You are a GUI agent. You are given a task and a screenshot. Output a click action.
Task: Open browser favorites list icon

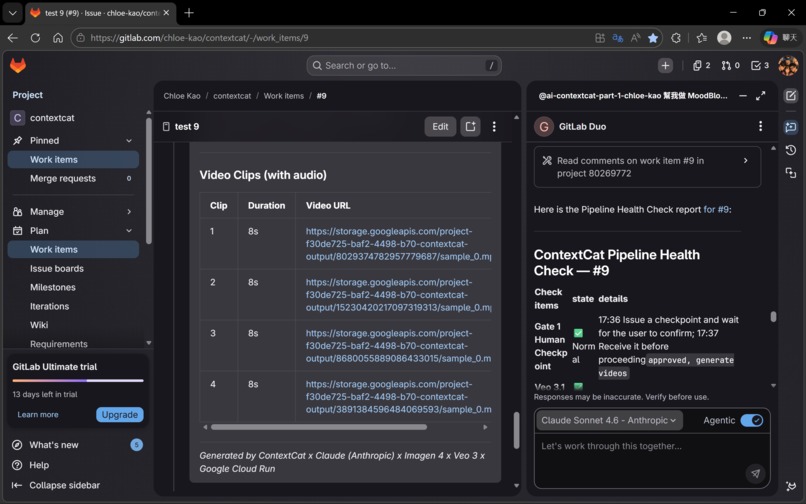701,38
